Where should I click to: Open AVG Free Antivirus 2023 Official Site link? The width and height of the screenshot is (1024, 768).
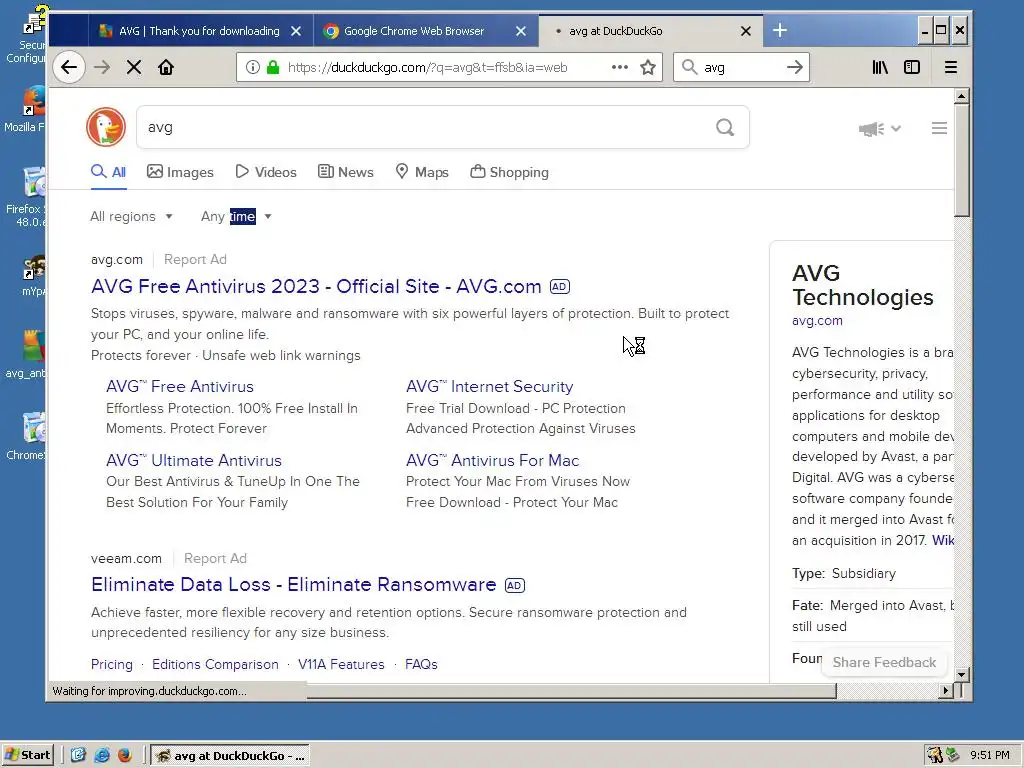coord(316,287)
